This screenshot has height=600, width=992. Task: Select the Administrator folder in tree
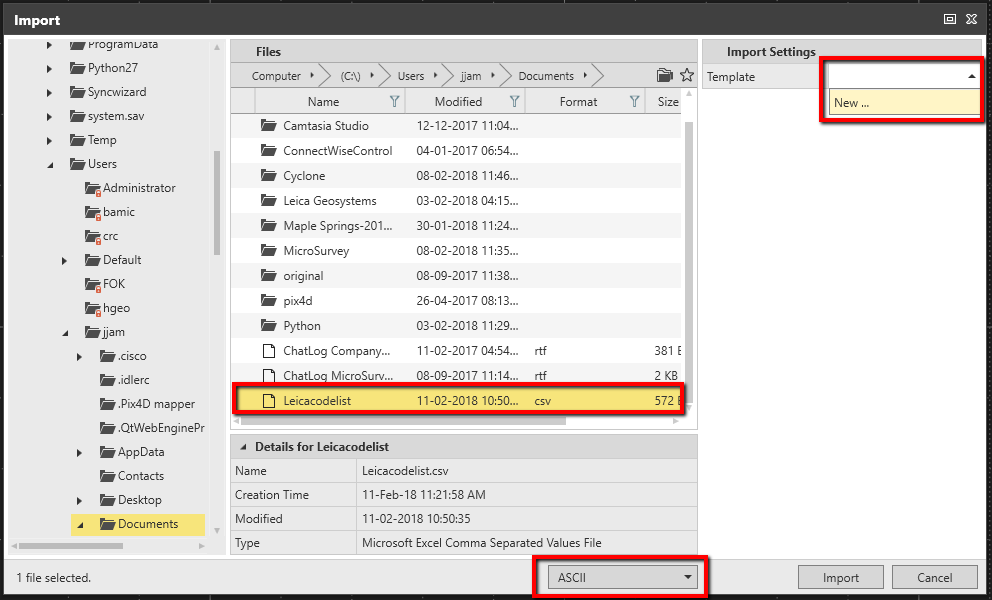click(x=139, y=188)
